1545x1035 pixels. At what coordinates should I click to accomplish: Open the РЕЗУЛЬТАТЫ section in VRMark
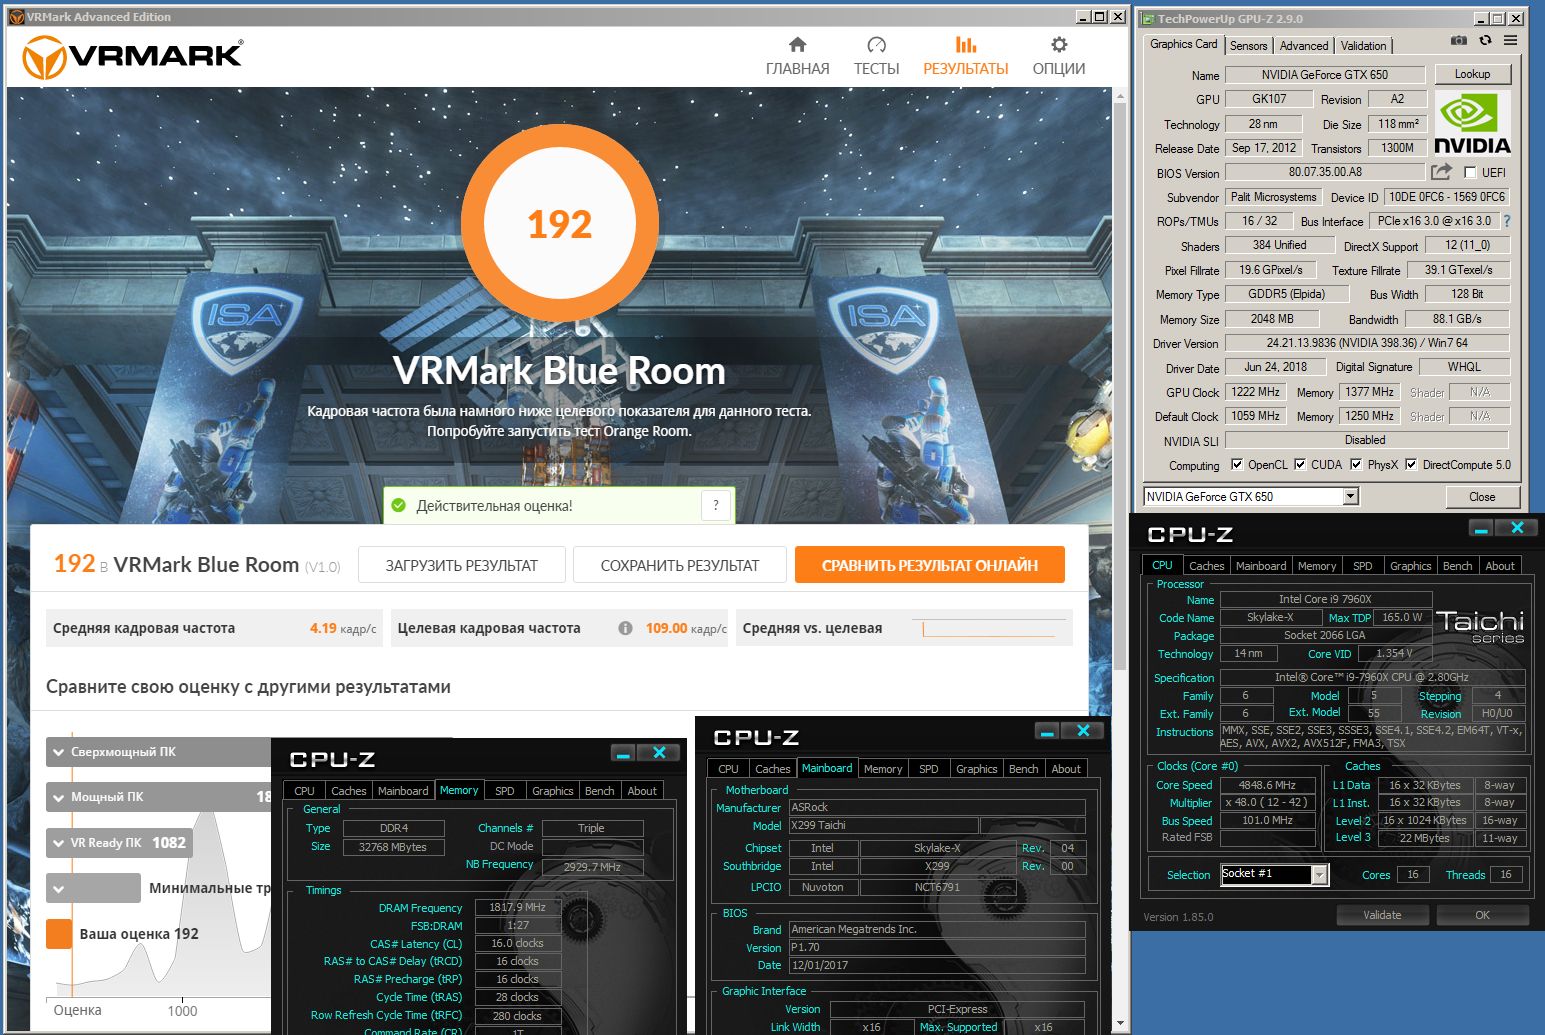click(x=965, y=56)
